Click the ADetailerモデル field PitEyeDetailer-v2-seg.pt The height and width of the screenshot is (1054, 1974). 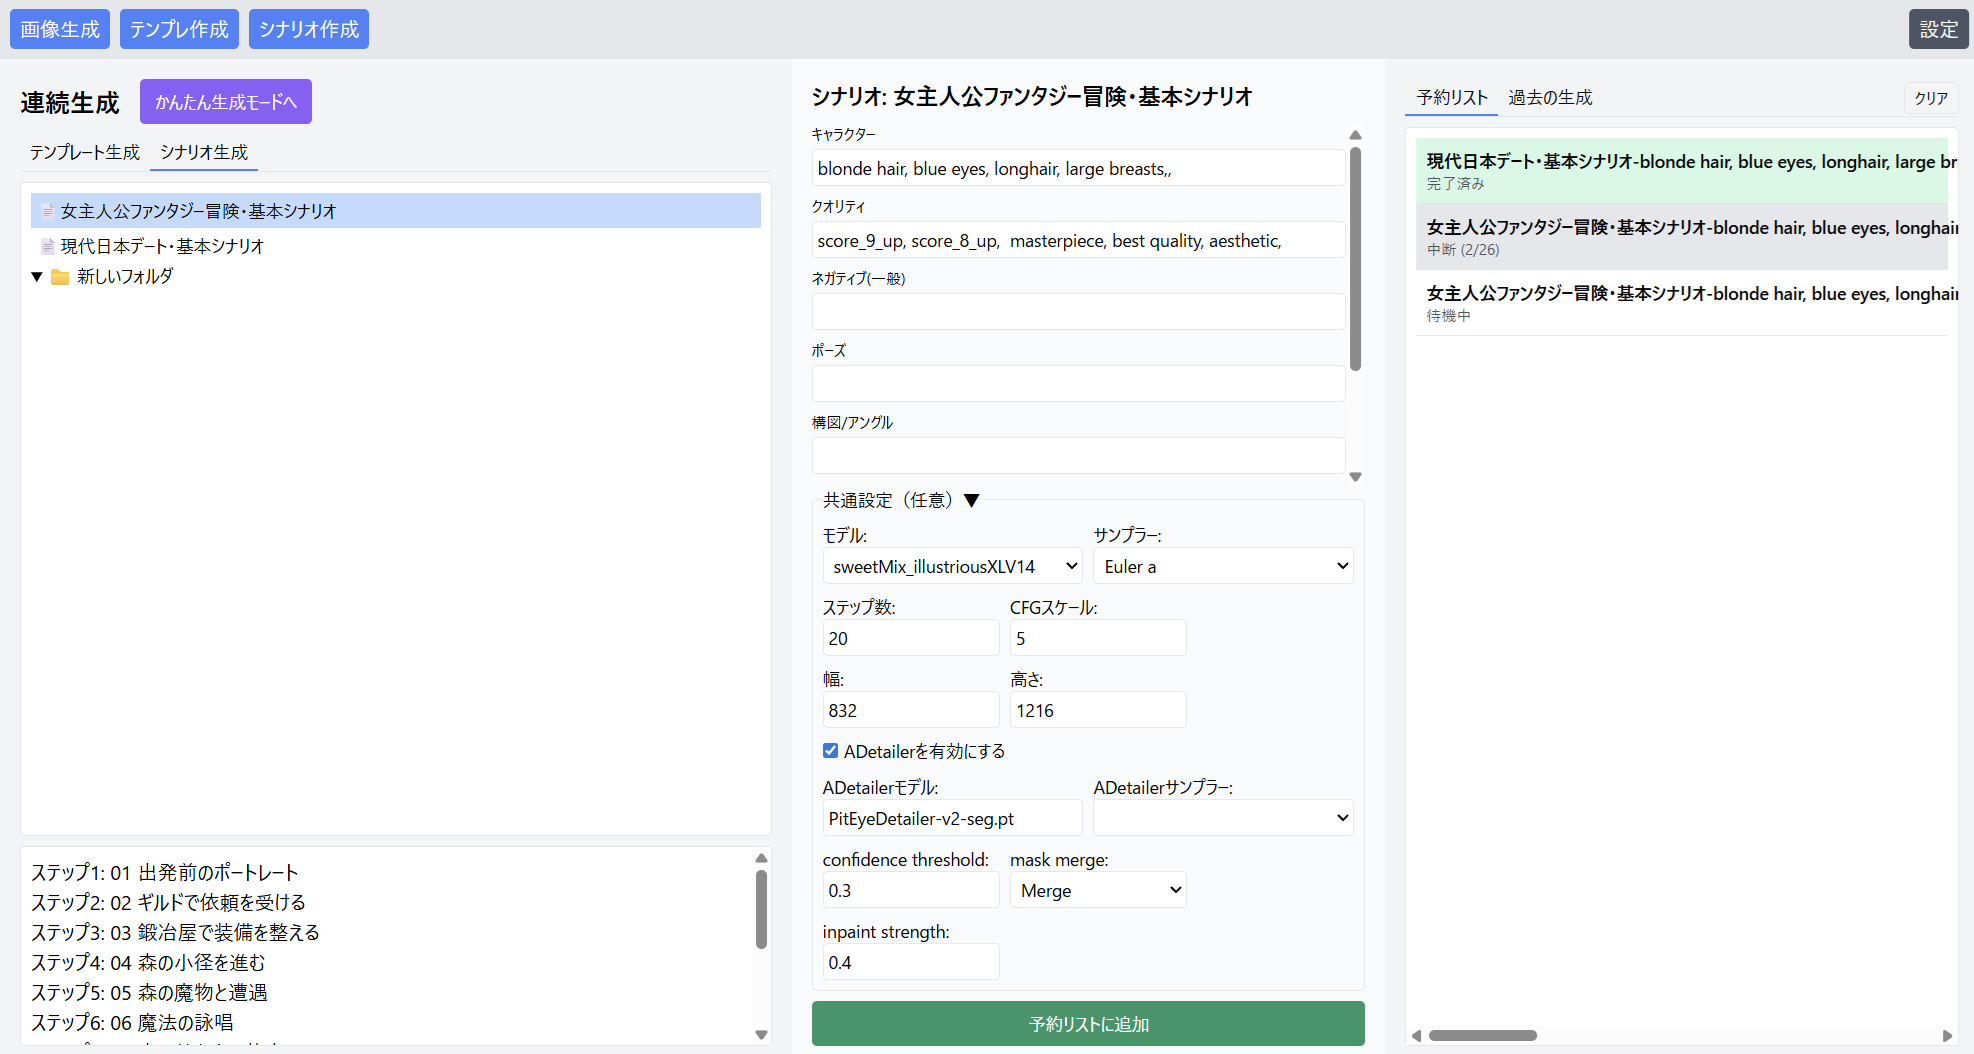tap(952, 818)
